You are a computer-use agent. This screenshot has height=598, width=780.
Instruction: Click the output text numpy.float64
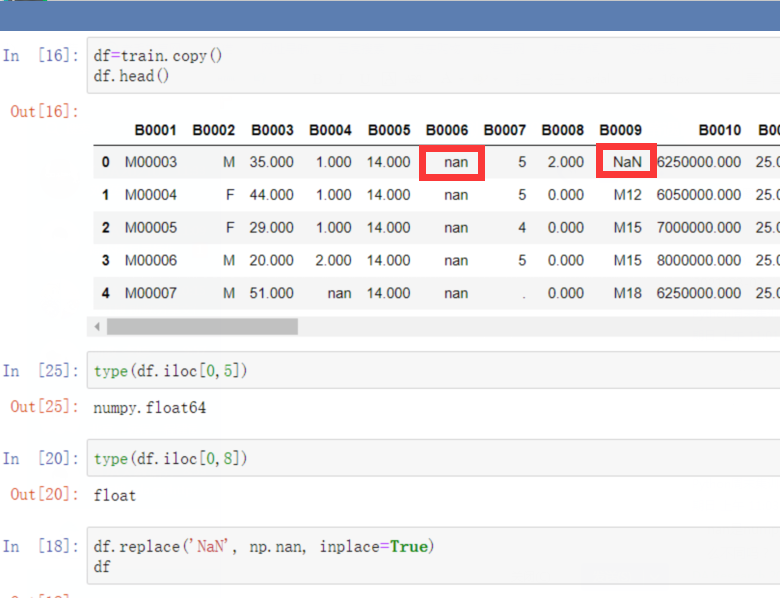click(x=150, y=408)
